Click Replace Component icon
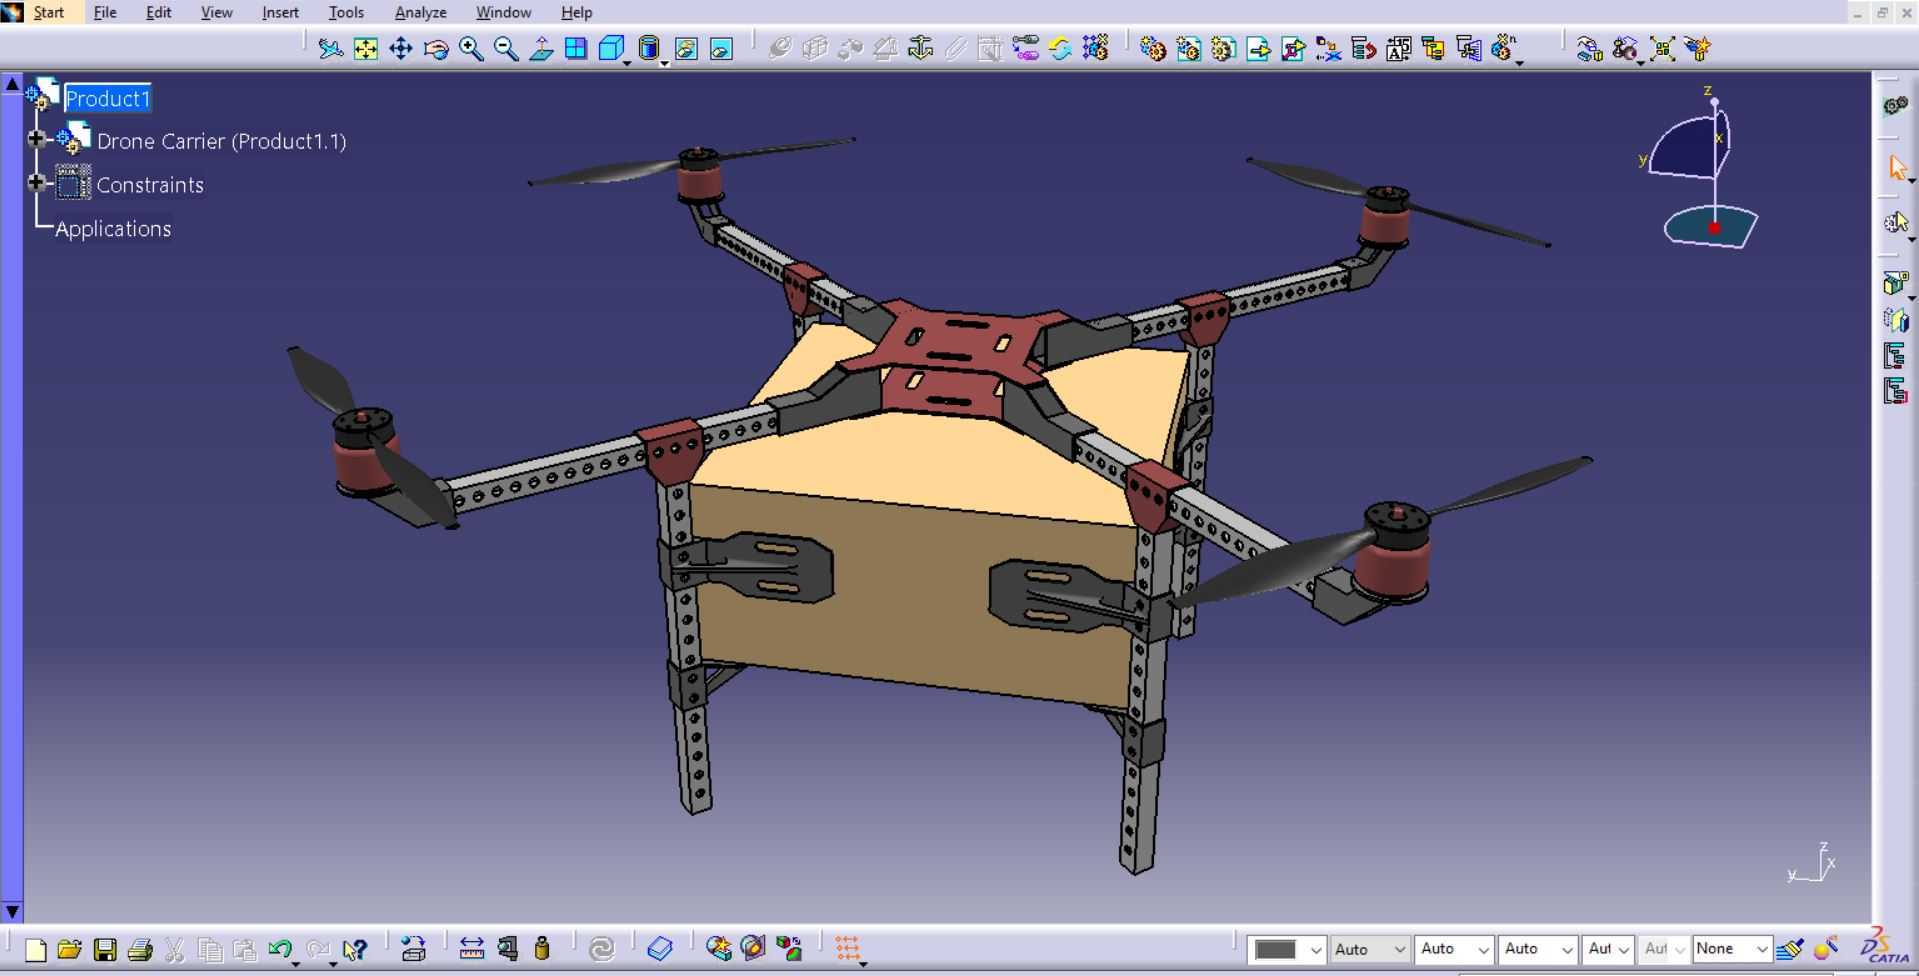Image resolution: width=1919 pixels, height=976 pixels. tap(1328, 48)
